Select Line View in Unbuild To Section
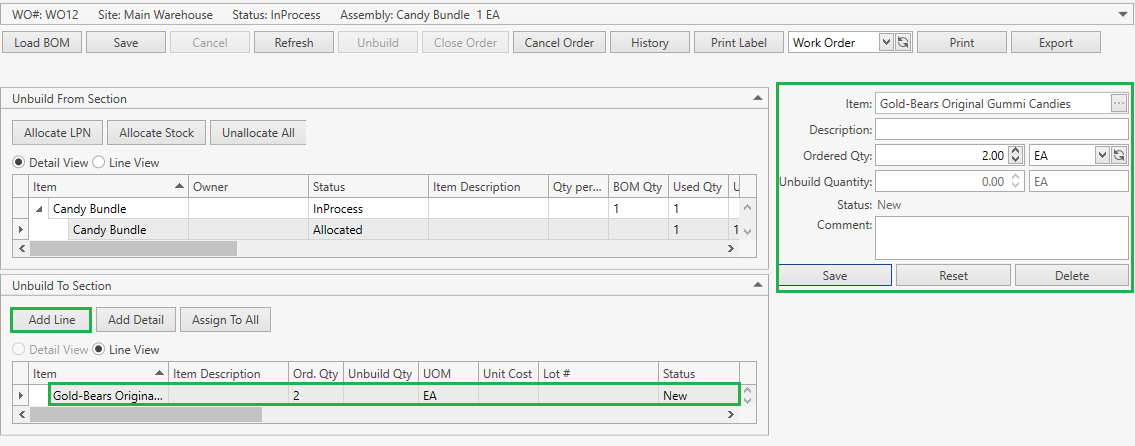1135x446 pixels. click(99, 350)
